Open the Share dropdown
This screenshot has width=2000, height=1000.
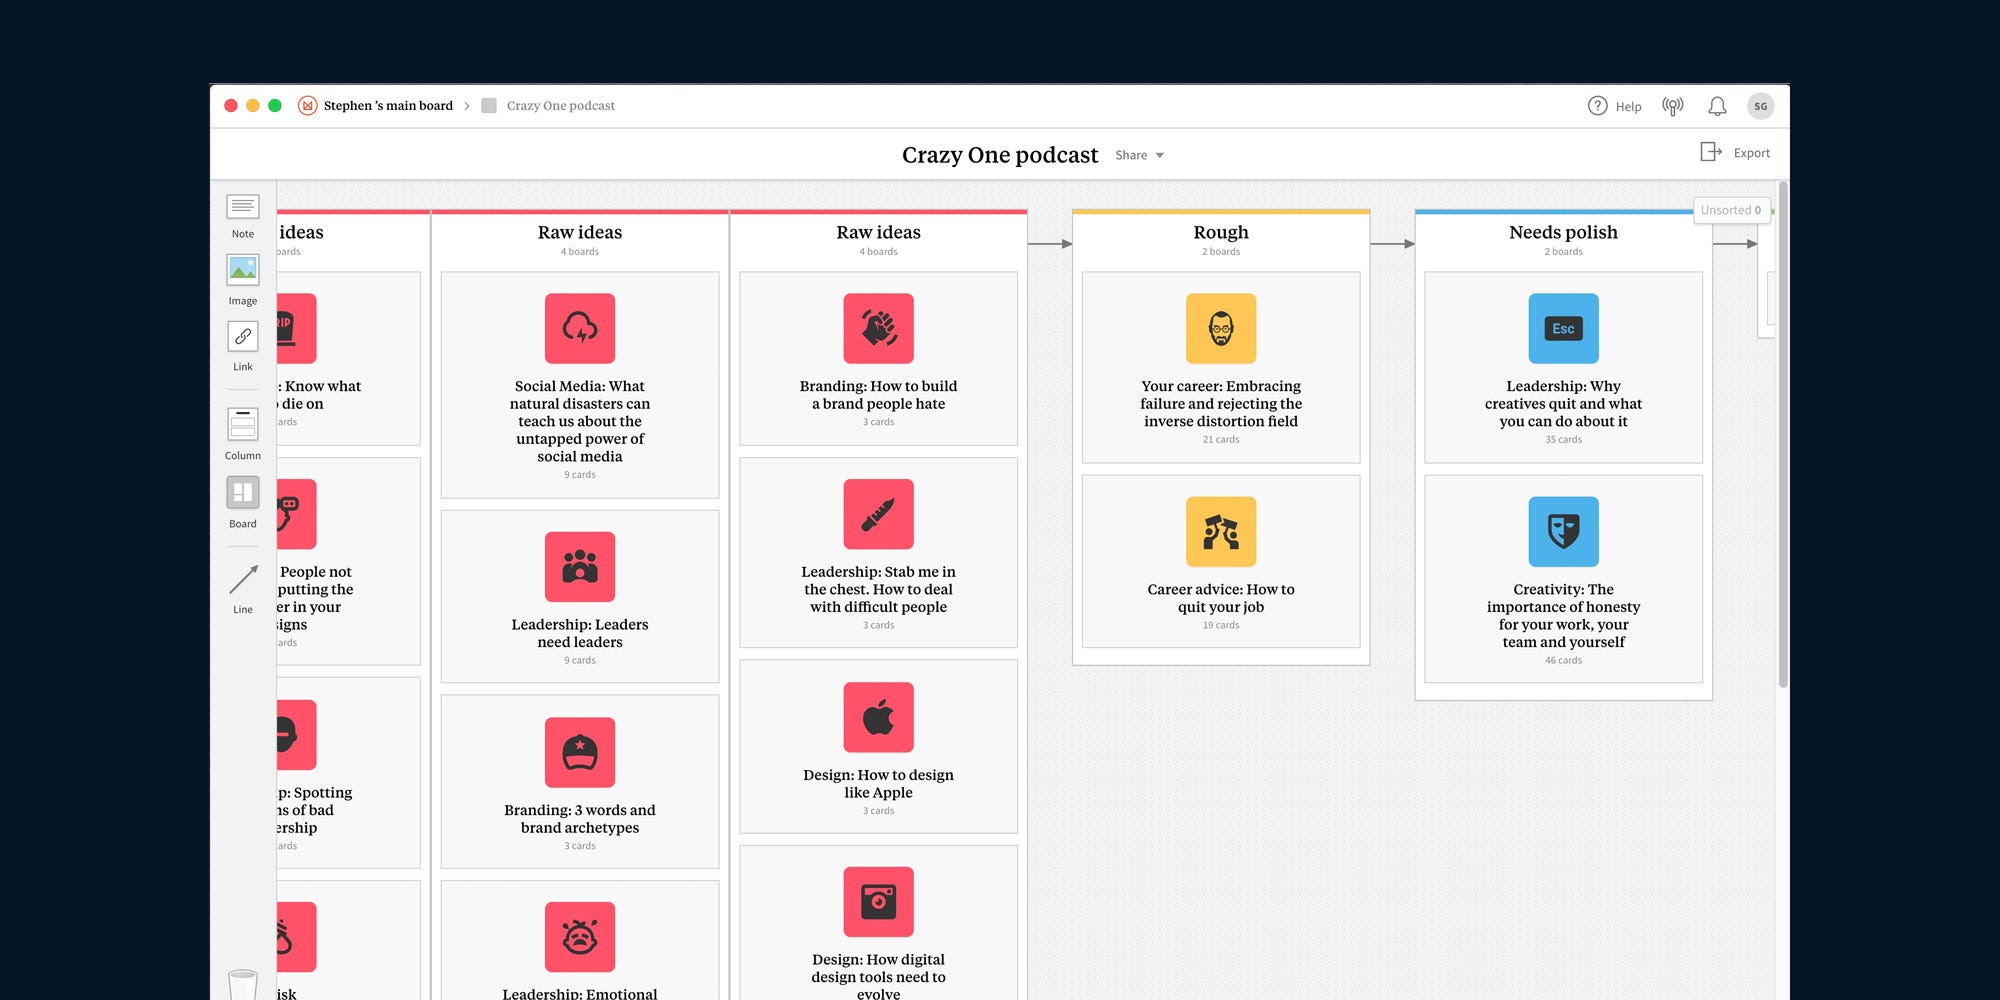(x=1140, y=155)
